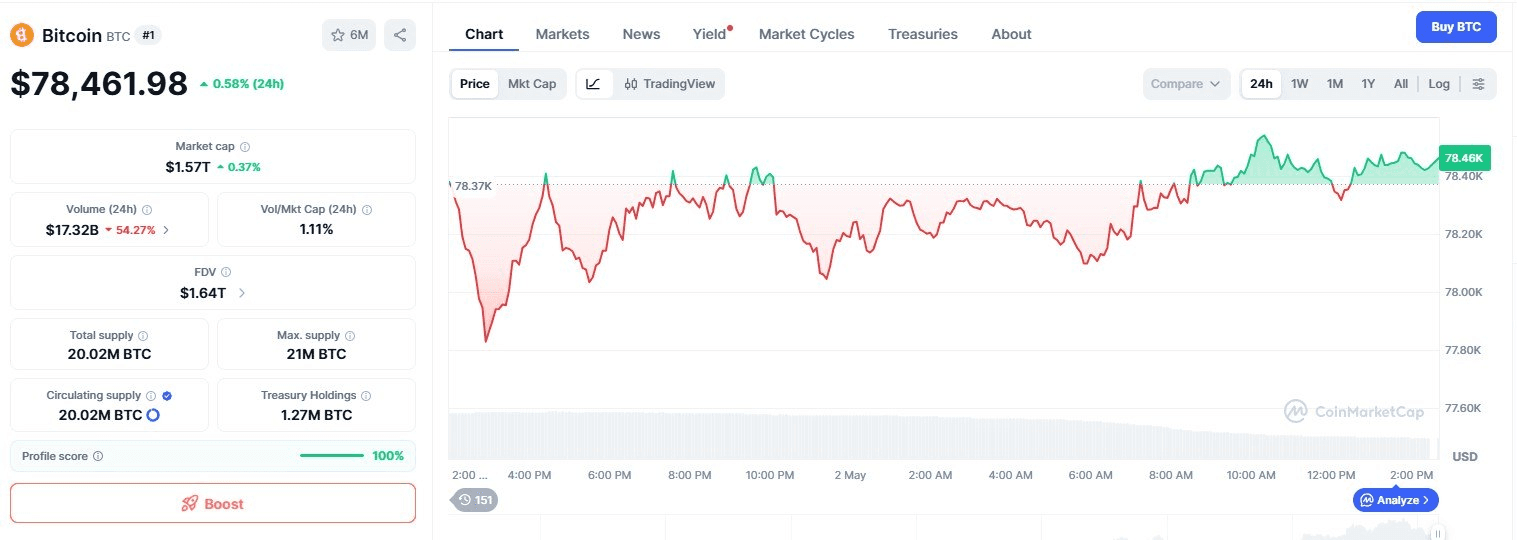Open the Yield tab
Viewport: 1517px width, 540px height.
tap(710, 34)
